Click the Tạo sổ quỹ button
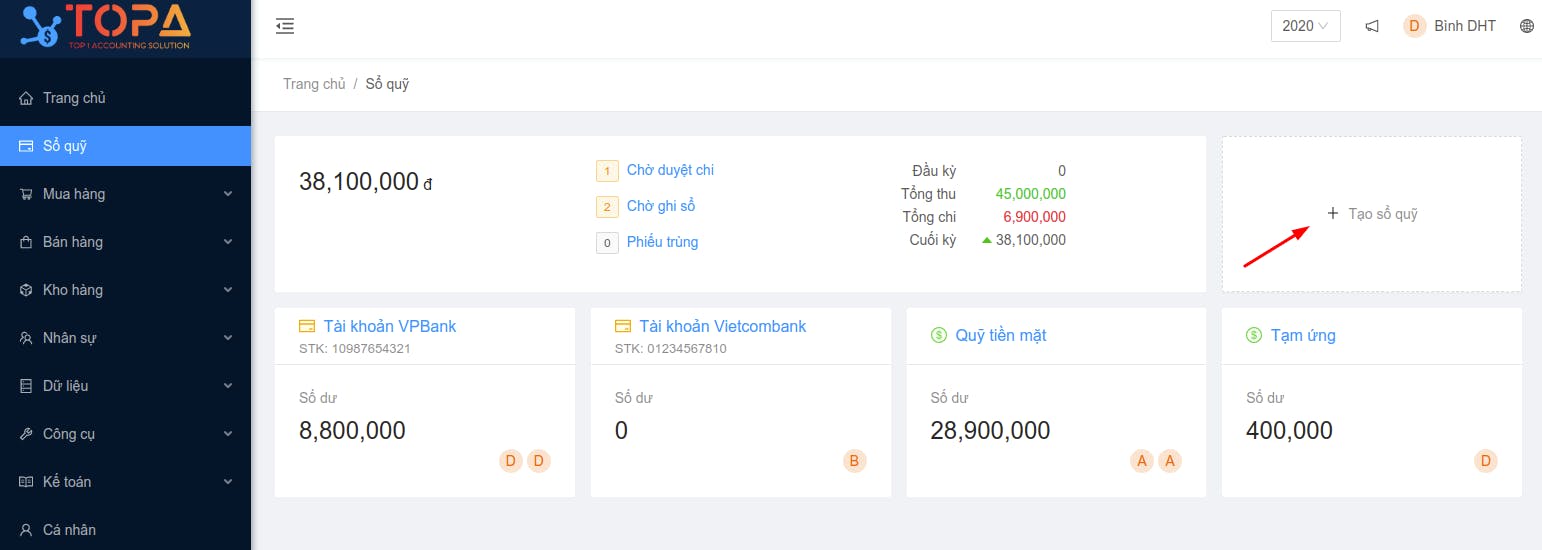The image size is (1542, 550). 1372,214
